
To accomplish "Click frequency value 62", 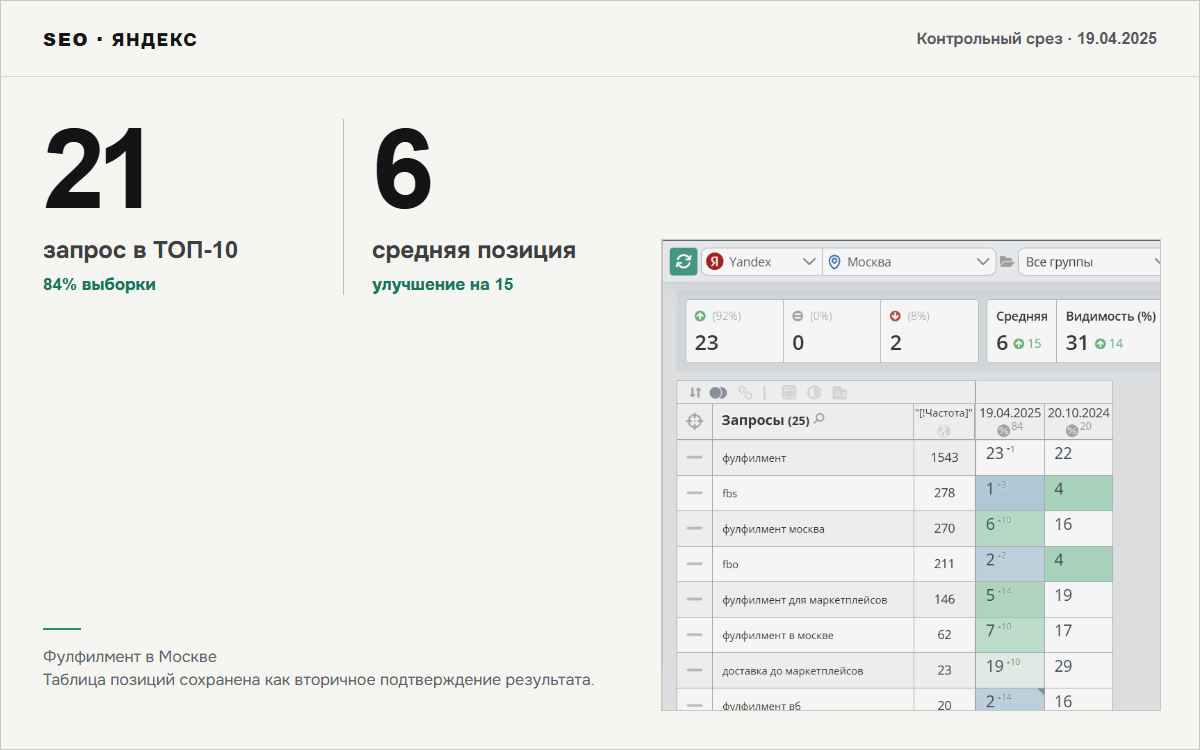I will (944, 635).
